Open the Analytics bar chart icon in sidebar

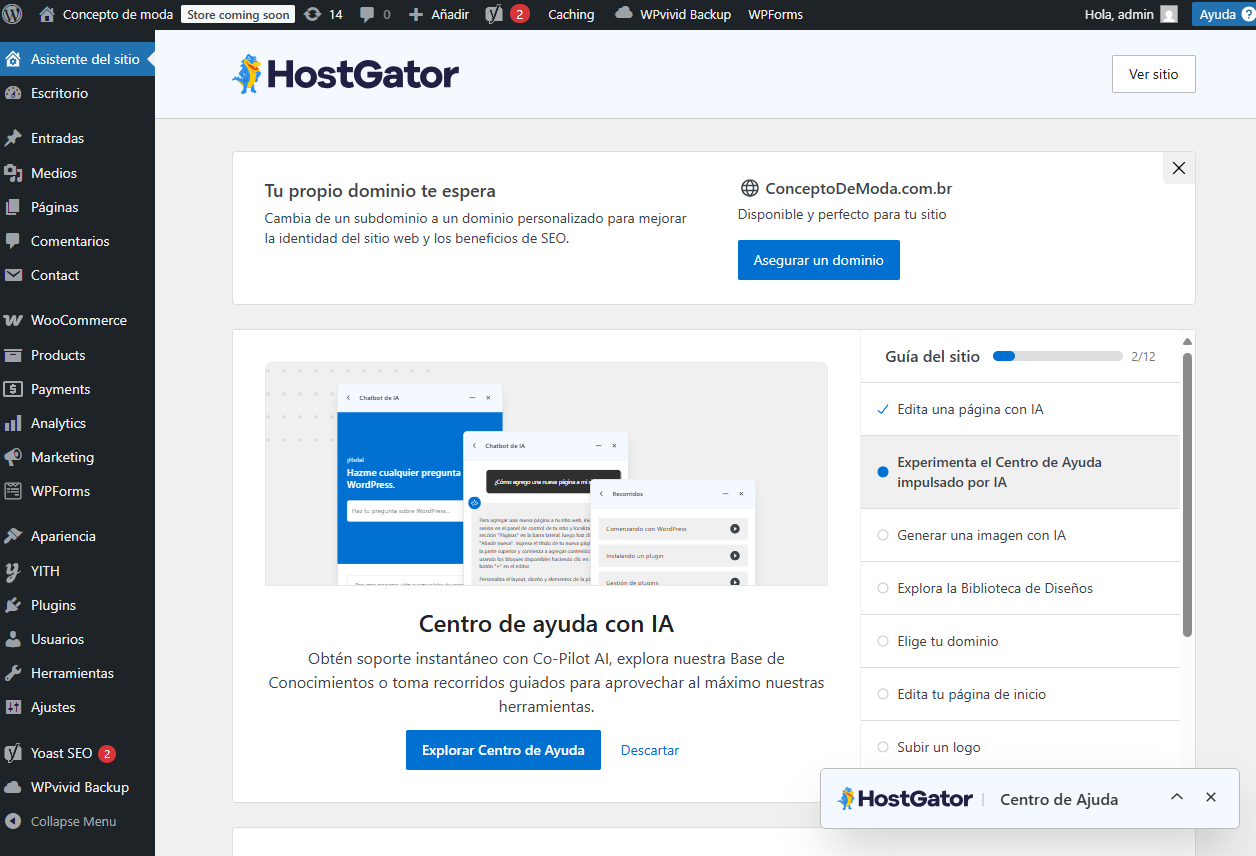[x=13, y=423]
